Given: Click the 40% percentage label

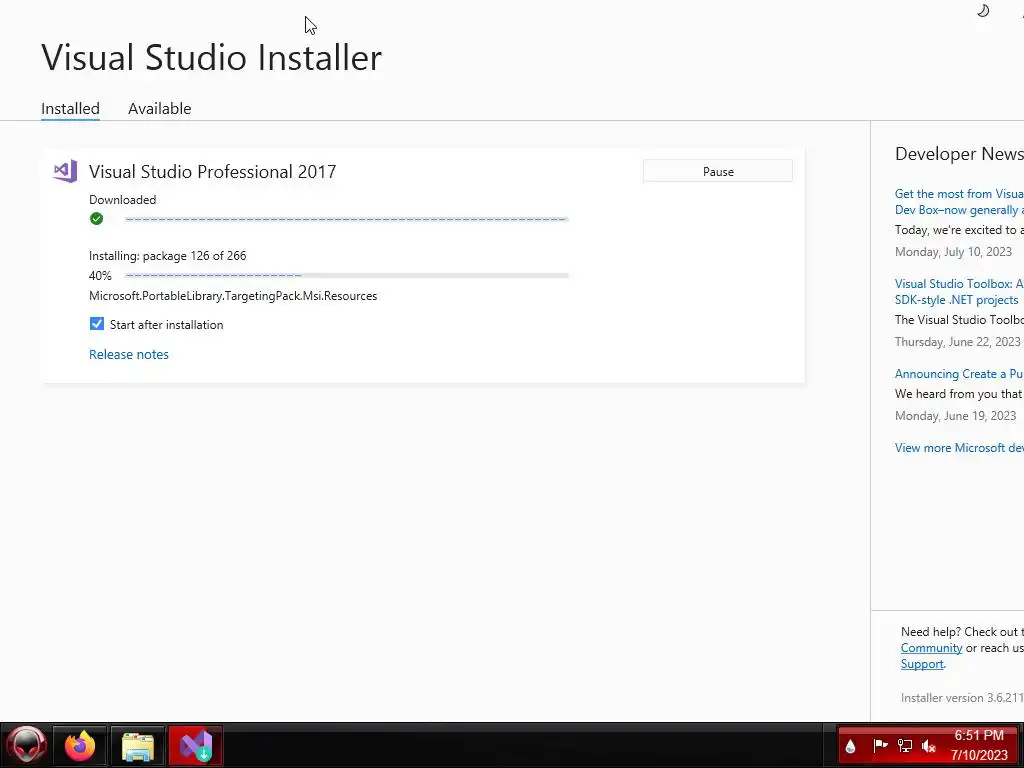Looking at the screenshot, I should click(x=101, y=276).
